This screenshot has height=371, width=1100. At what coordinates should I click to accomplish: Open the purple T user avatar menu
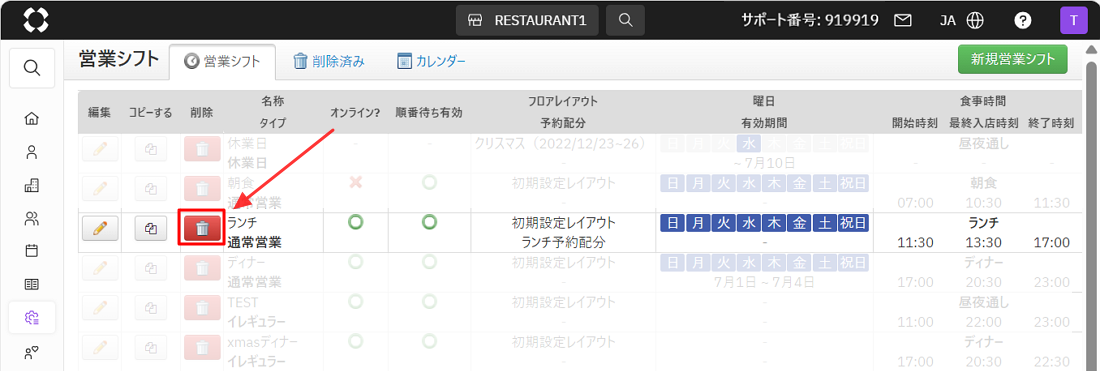click(1073, 20)
